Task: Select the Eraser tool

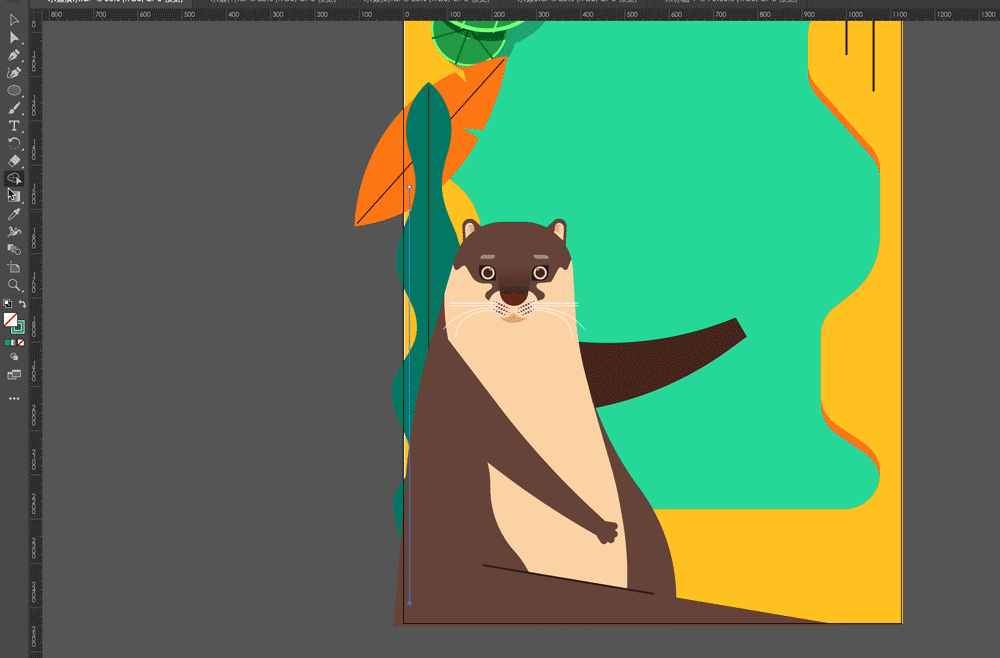Action: [14, 161]
